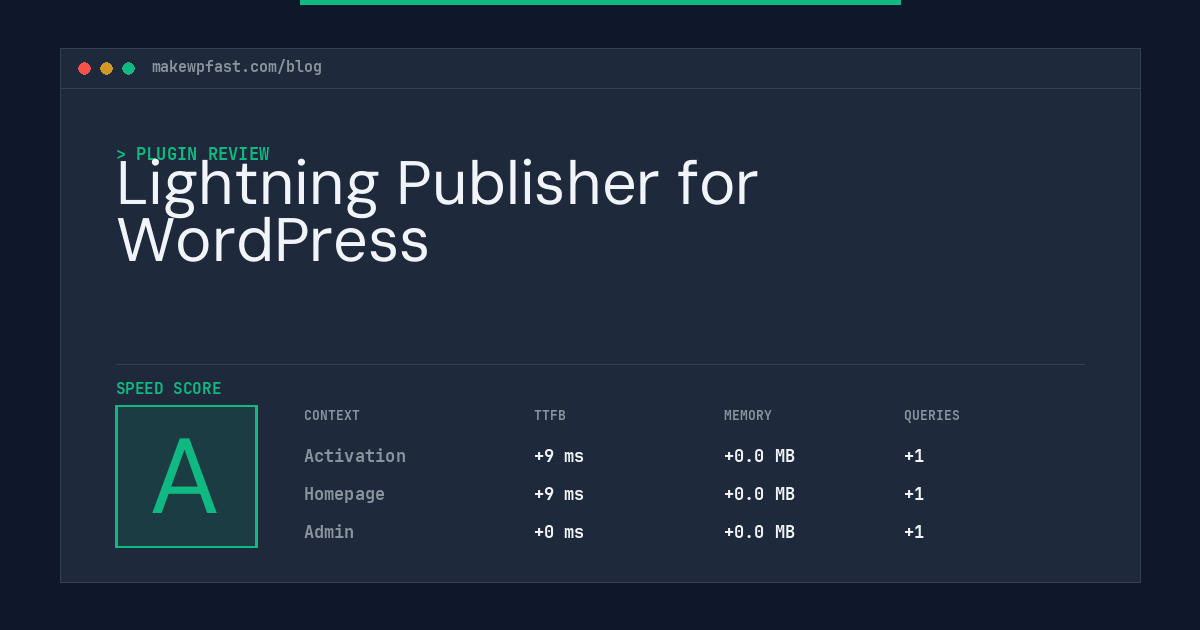1200x630 pixels.
Task: Click the green window dot
Action: [128, 68]
